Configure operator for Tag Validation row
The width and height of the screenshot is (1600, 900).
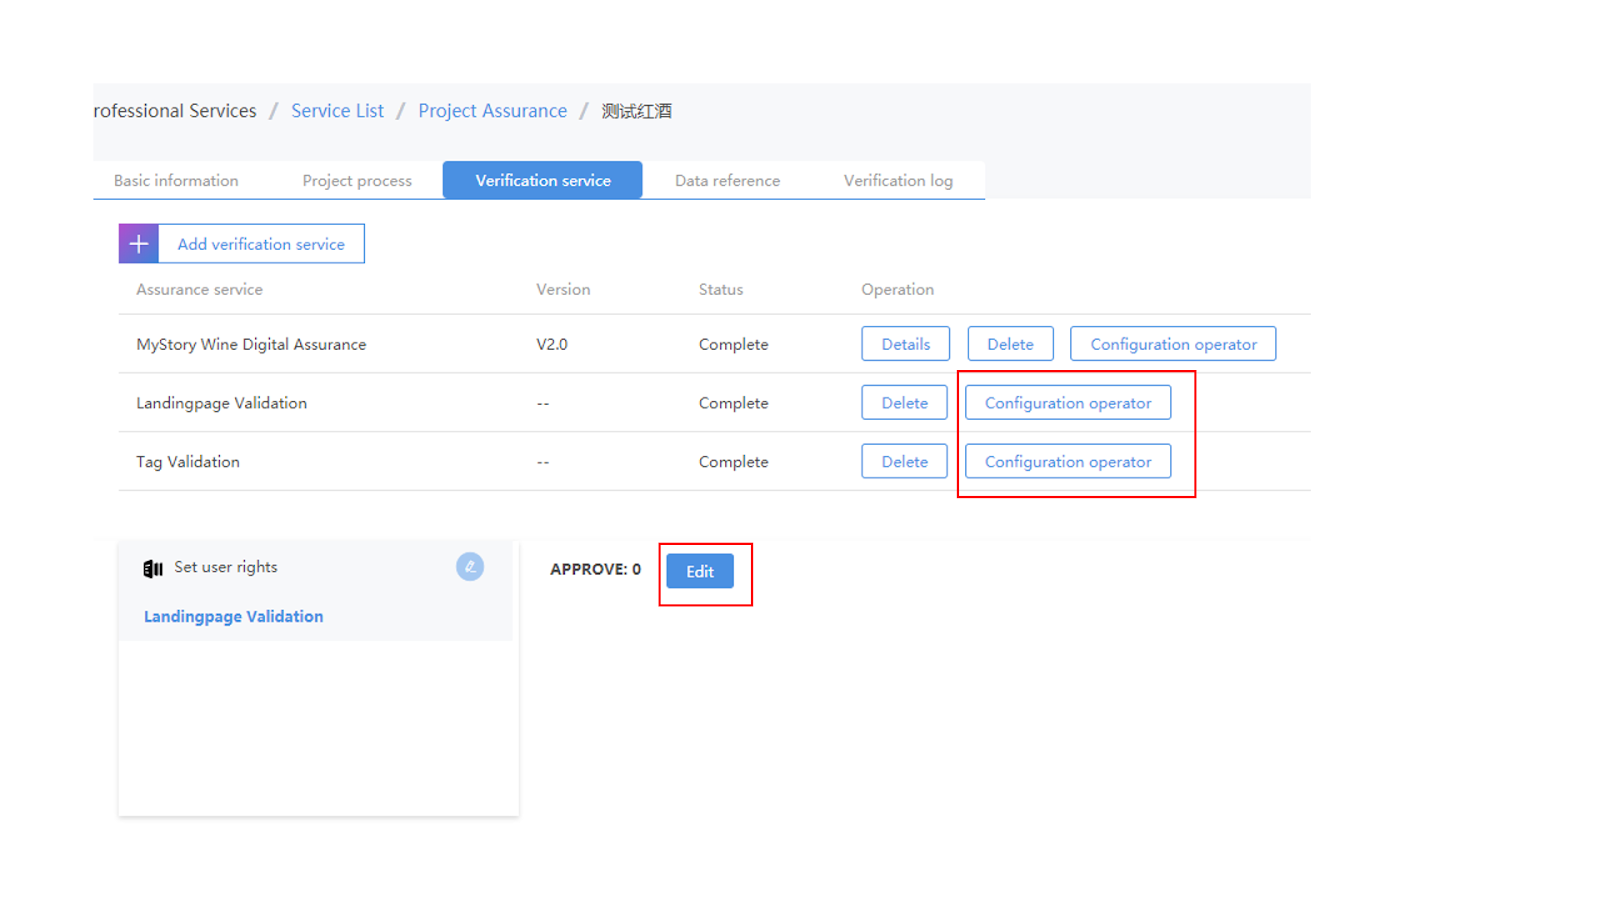[x=1068, y=462]
